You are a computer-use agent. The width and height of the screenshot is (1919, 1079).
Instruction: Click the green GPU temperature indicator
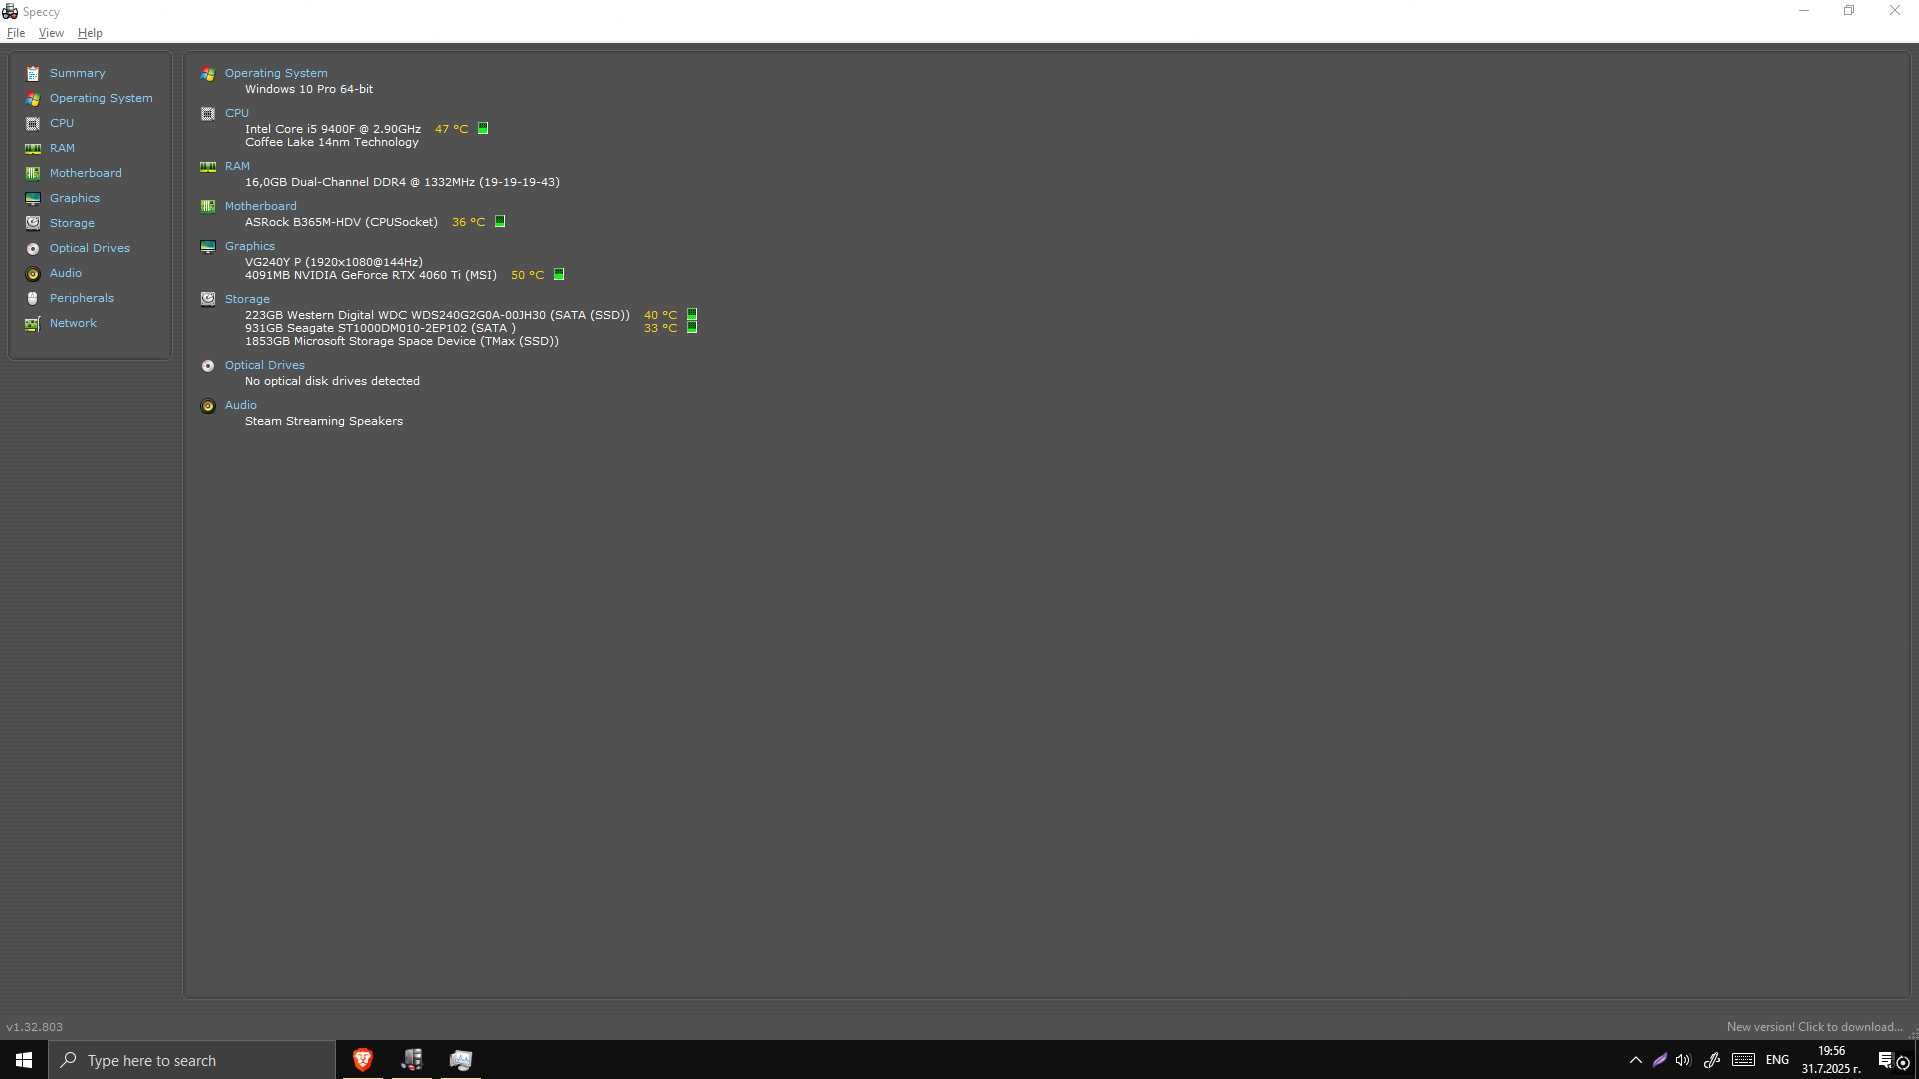pos(559,274)
